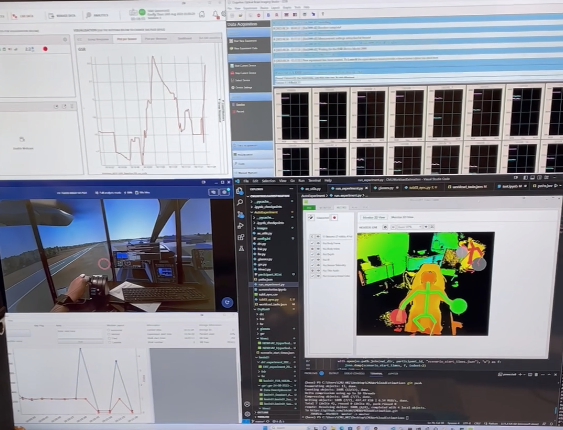Click the viewer icon left of record button
The height and width of the screenshot is (430, 563).
[311, 218]
